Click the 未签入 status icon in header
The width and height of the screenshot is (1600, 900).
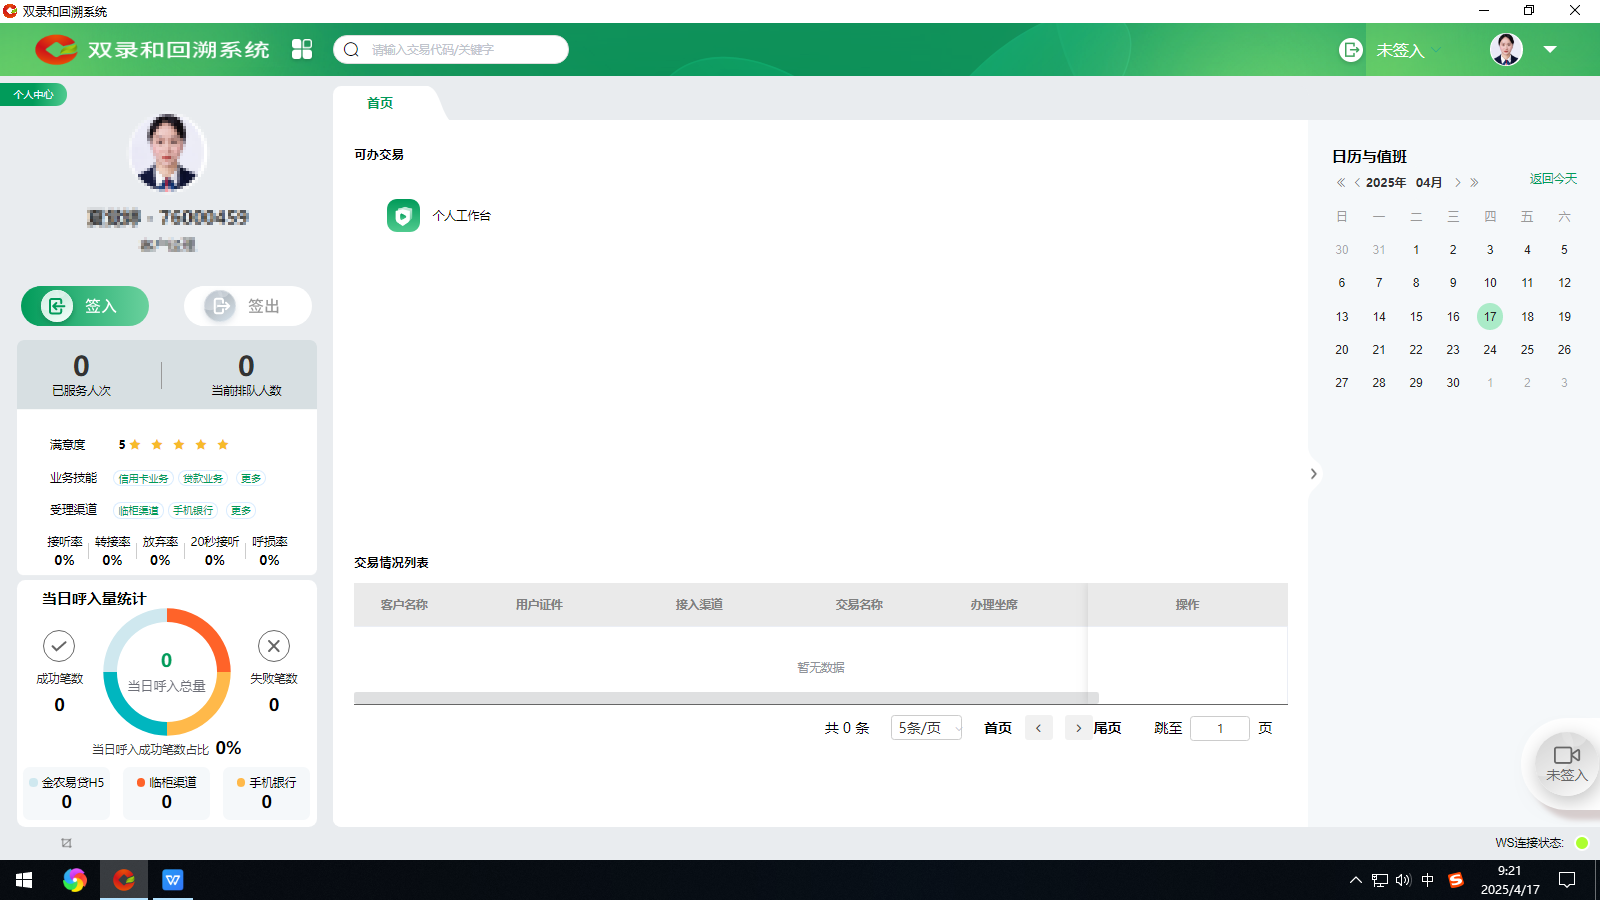(1351, 50)
